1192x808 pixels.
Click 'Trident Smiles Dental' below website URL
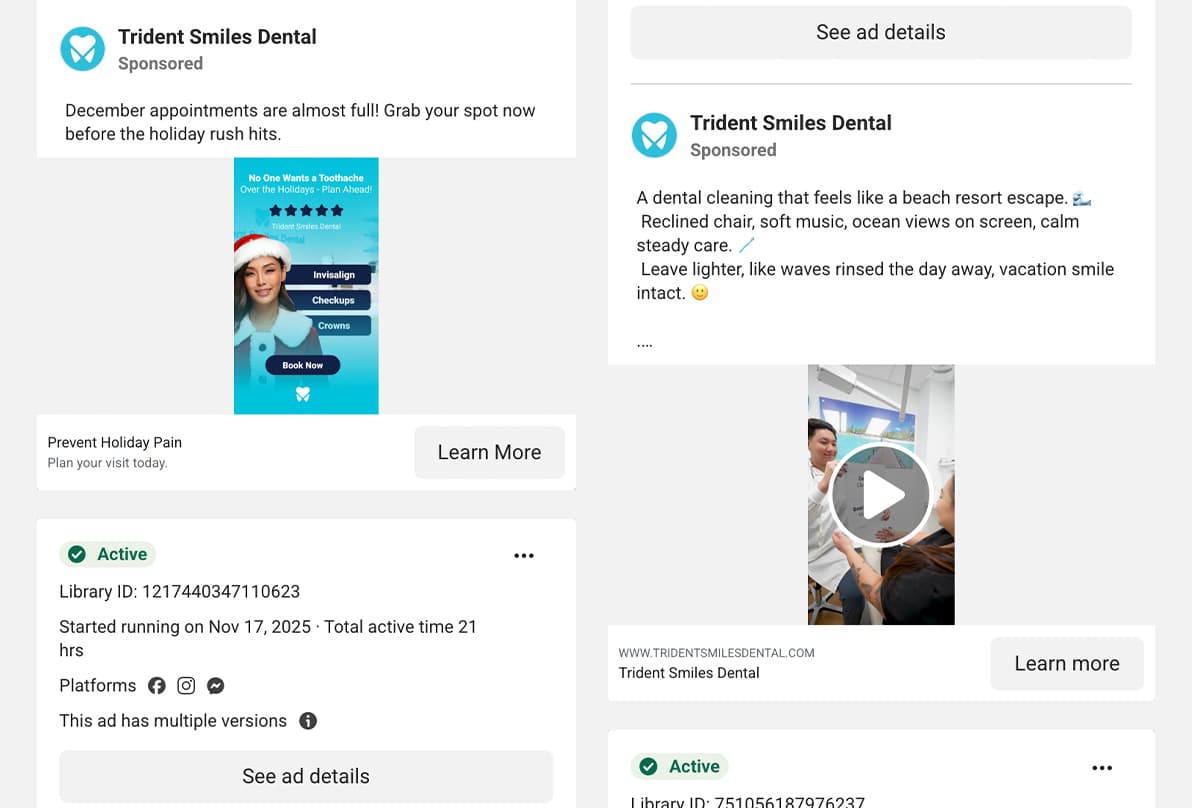(x=689, y=673)
